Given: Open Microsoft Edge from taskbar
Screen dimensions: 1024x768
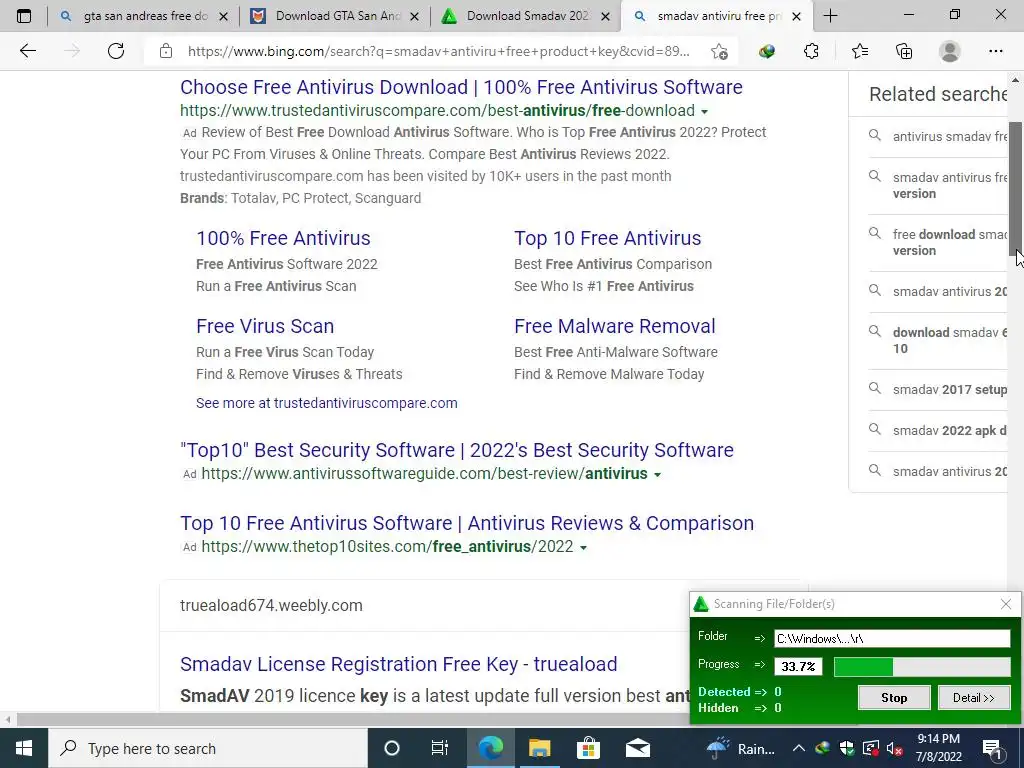Looking at the screenshot, I should tap(490, 748).
